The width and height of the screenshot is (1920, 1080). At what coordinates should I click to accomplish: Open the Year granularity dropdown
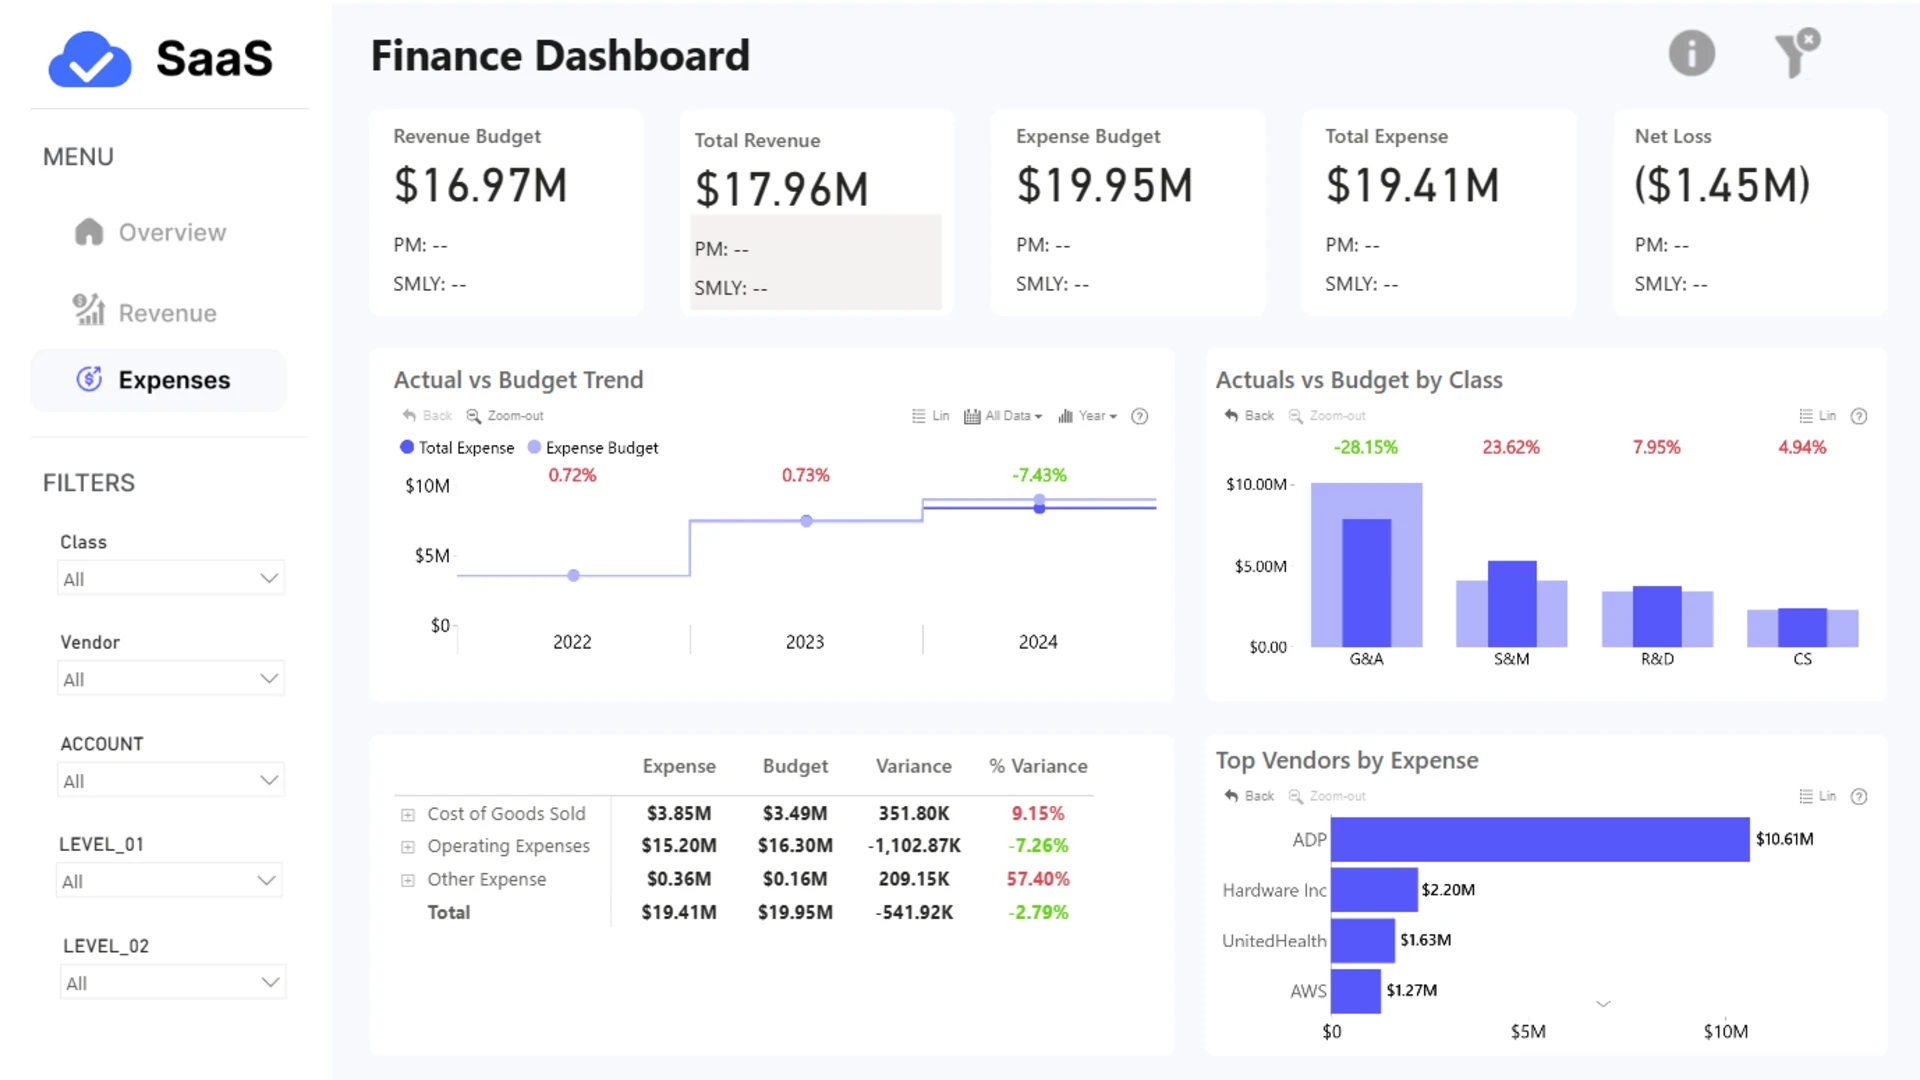(1087, 416)
